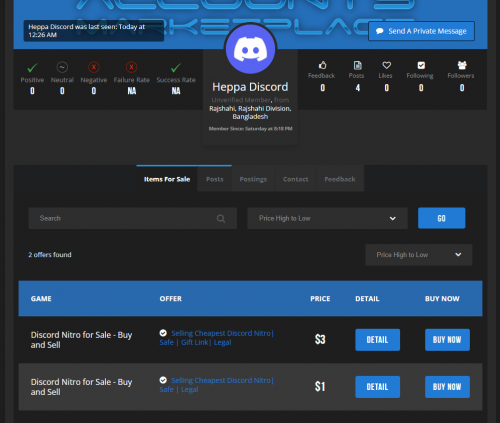Click the search magnifier icon
This screenshot has width=500, height=423.
(221, 218)
